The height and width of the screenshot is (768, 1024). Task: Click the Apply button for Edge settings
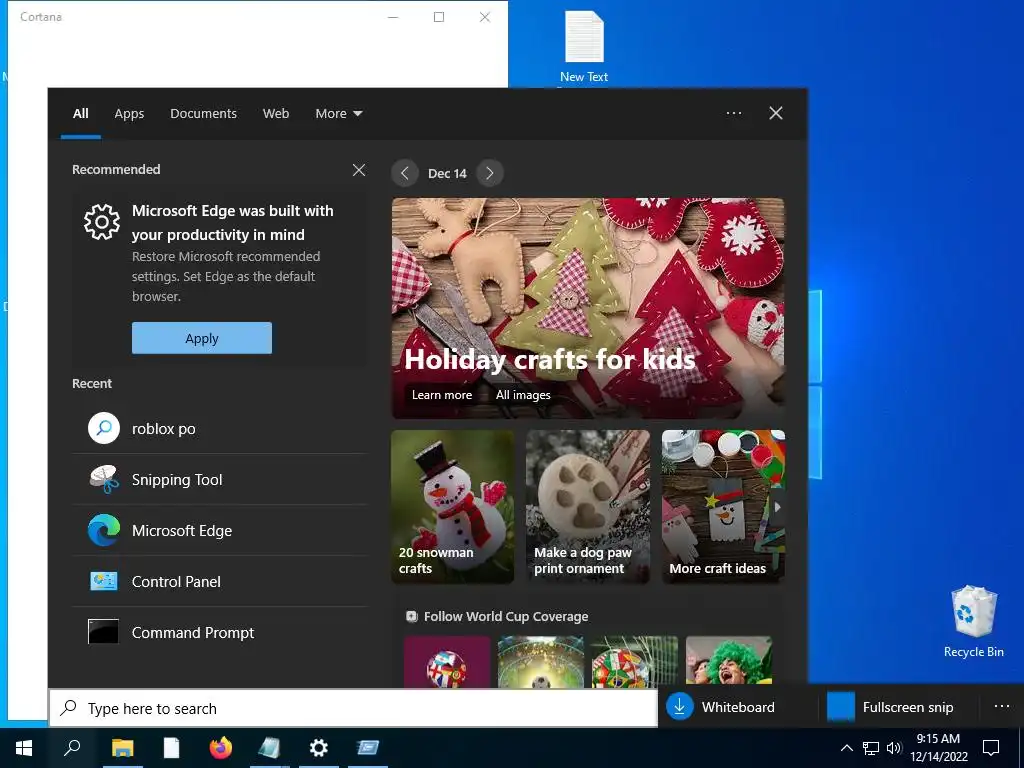[x=202, y=338]
